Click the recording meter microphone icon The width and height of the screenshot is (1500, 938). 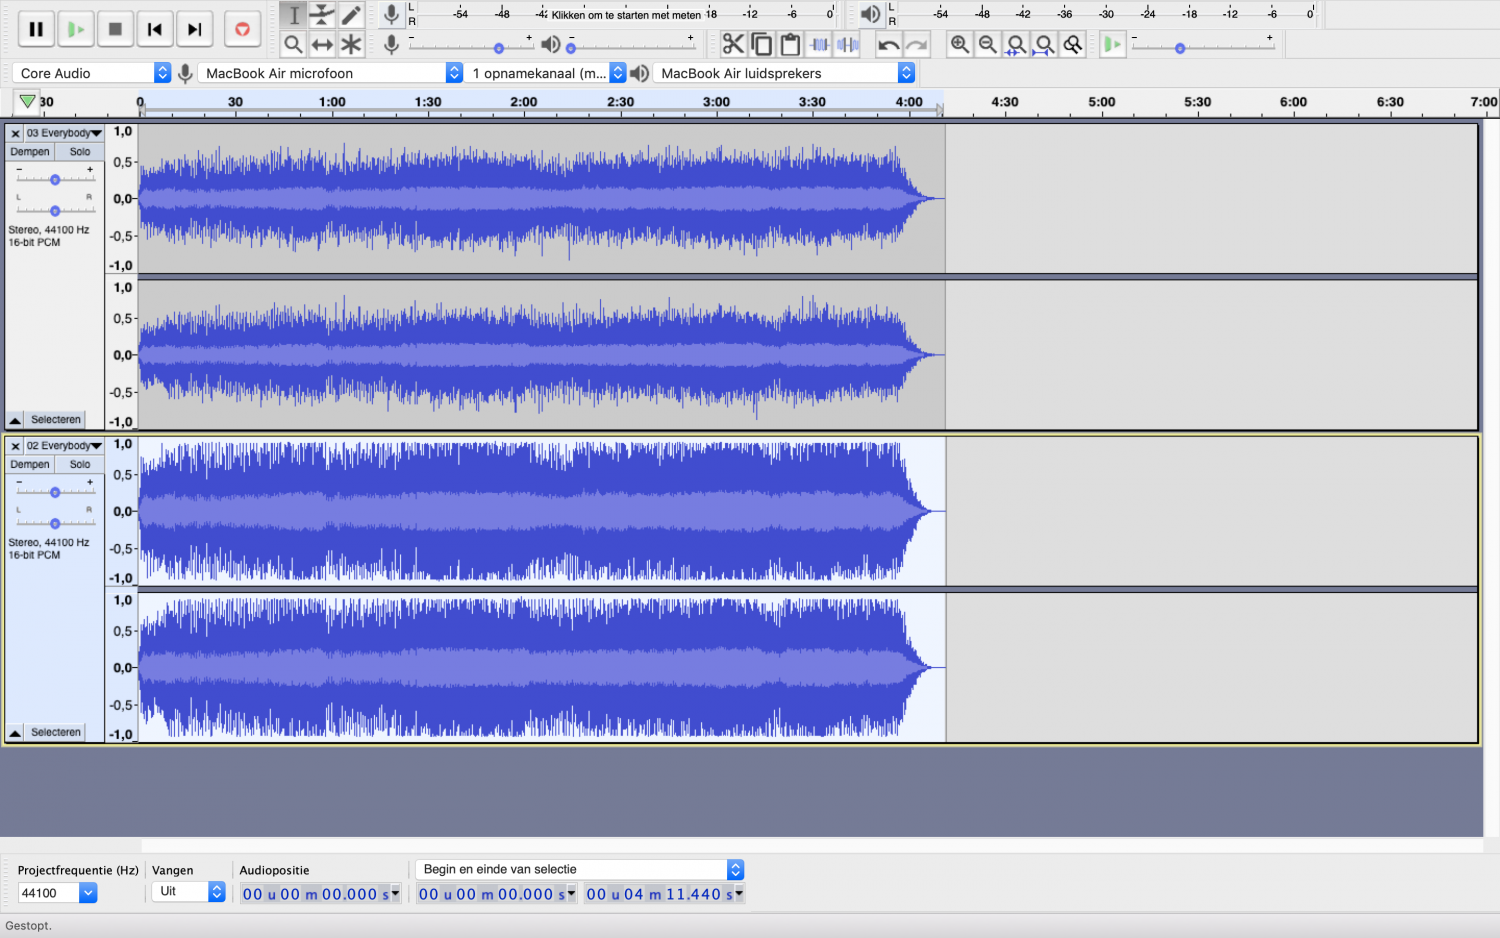pyautogui.click(x=391, y=14)
